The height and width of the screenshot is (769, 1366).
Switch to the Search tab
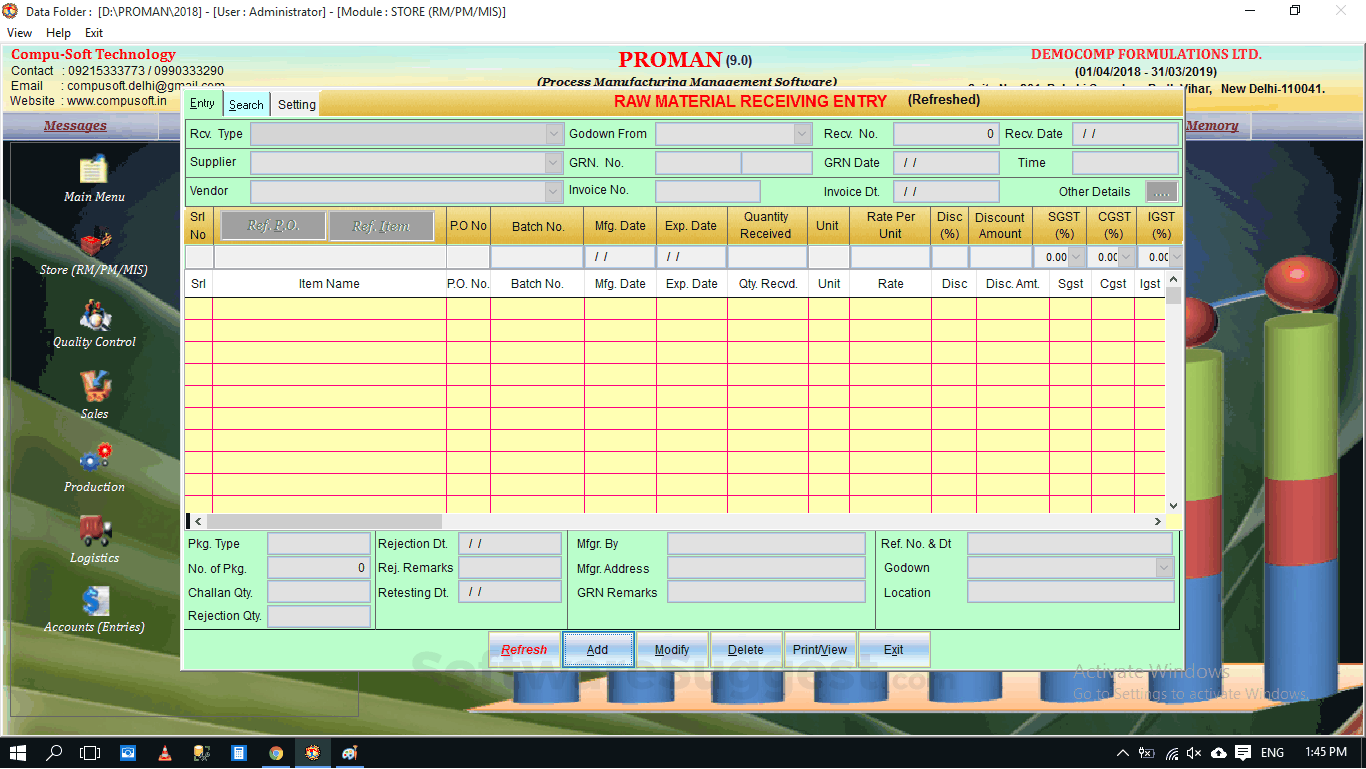[x=246, y=103]
